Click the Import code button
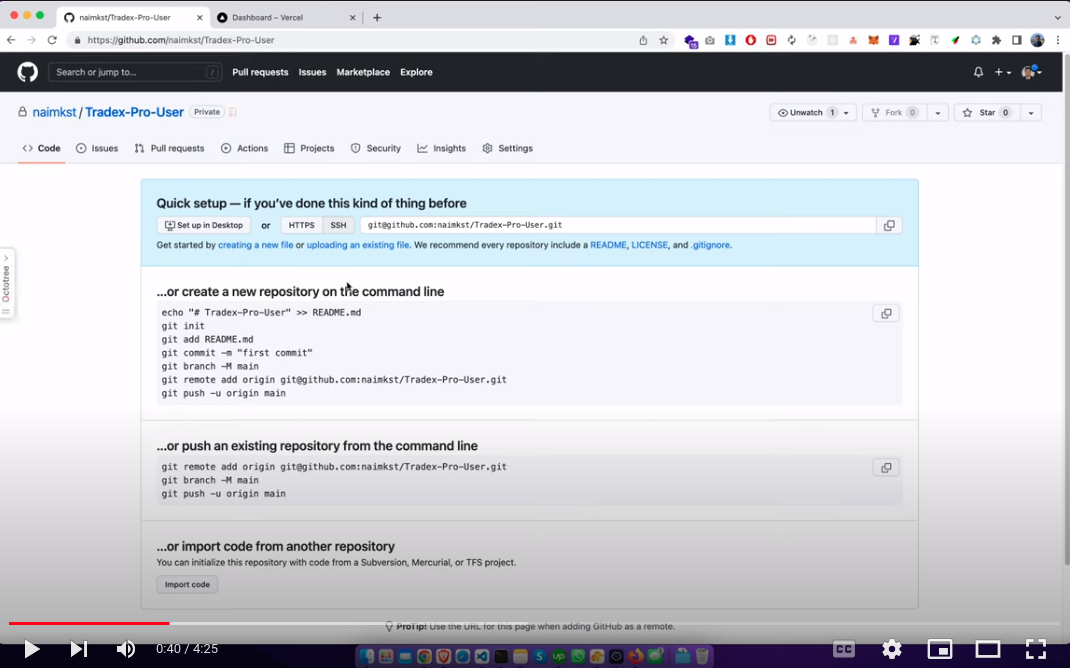1070x668 pixels. tap(187, 584)
